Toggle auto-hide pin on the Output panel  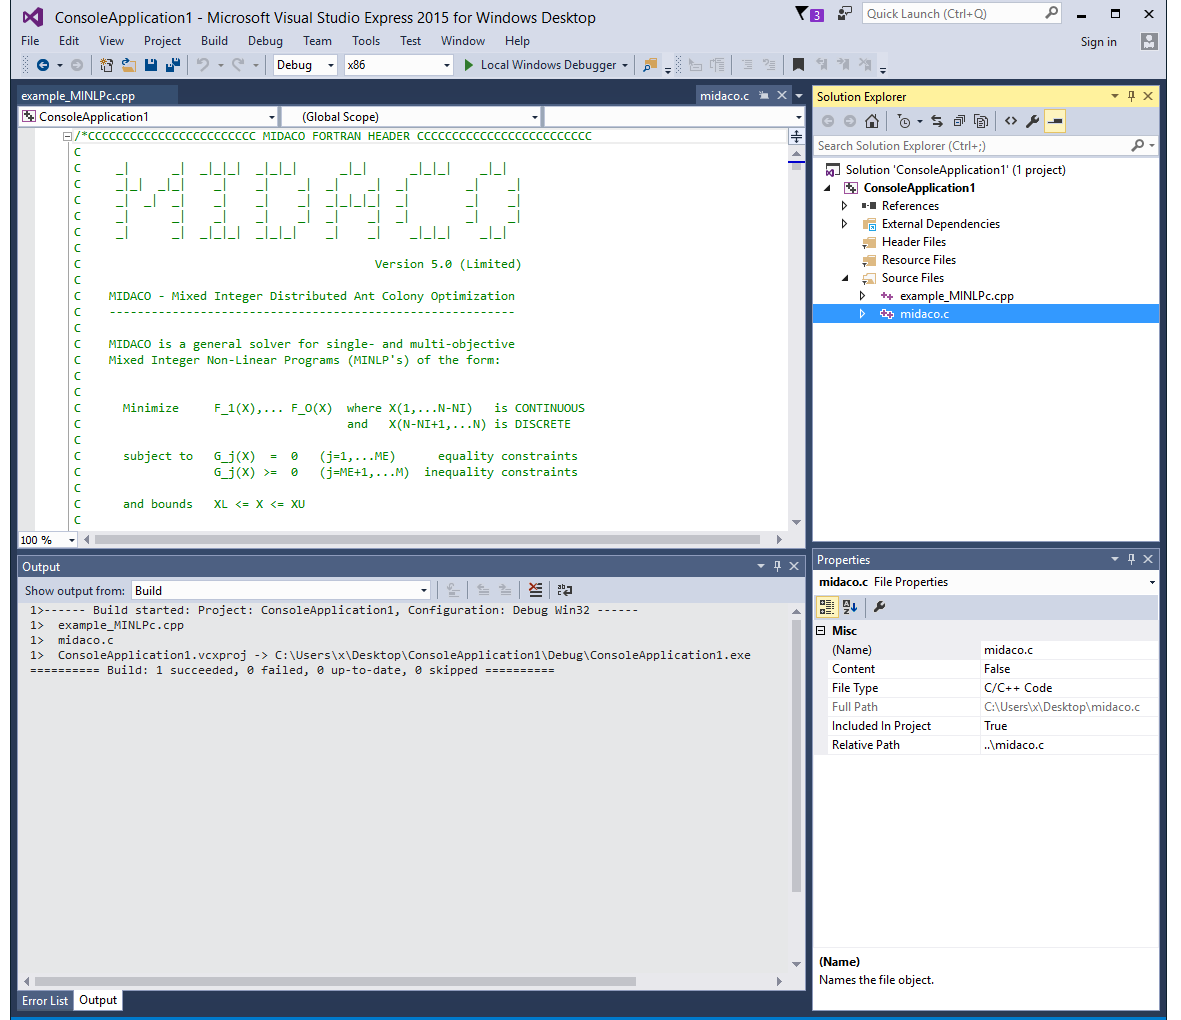click(777, 566)
